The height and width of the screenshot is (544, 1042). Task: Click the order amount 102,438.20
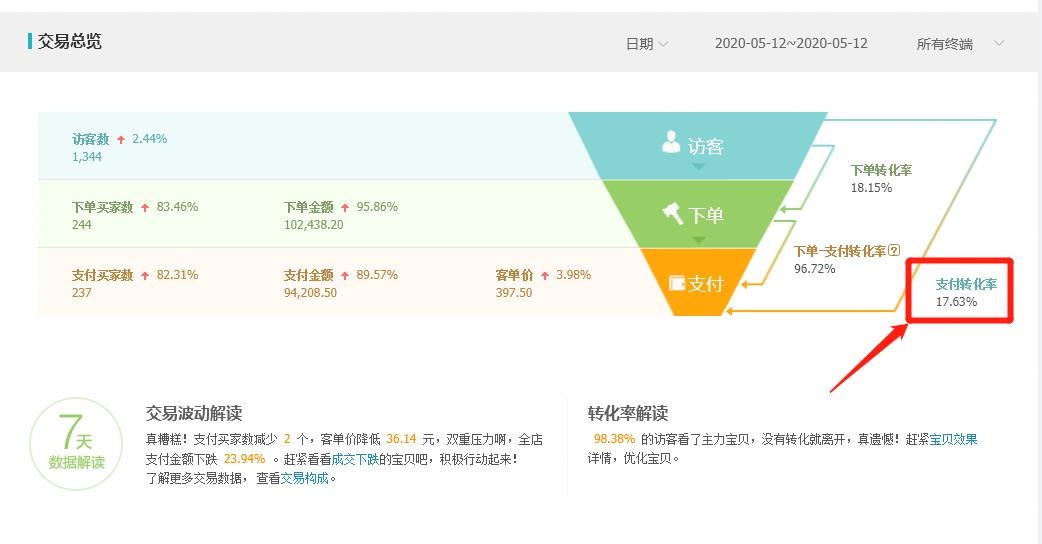314,225
